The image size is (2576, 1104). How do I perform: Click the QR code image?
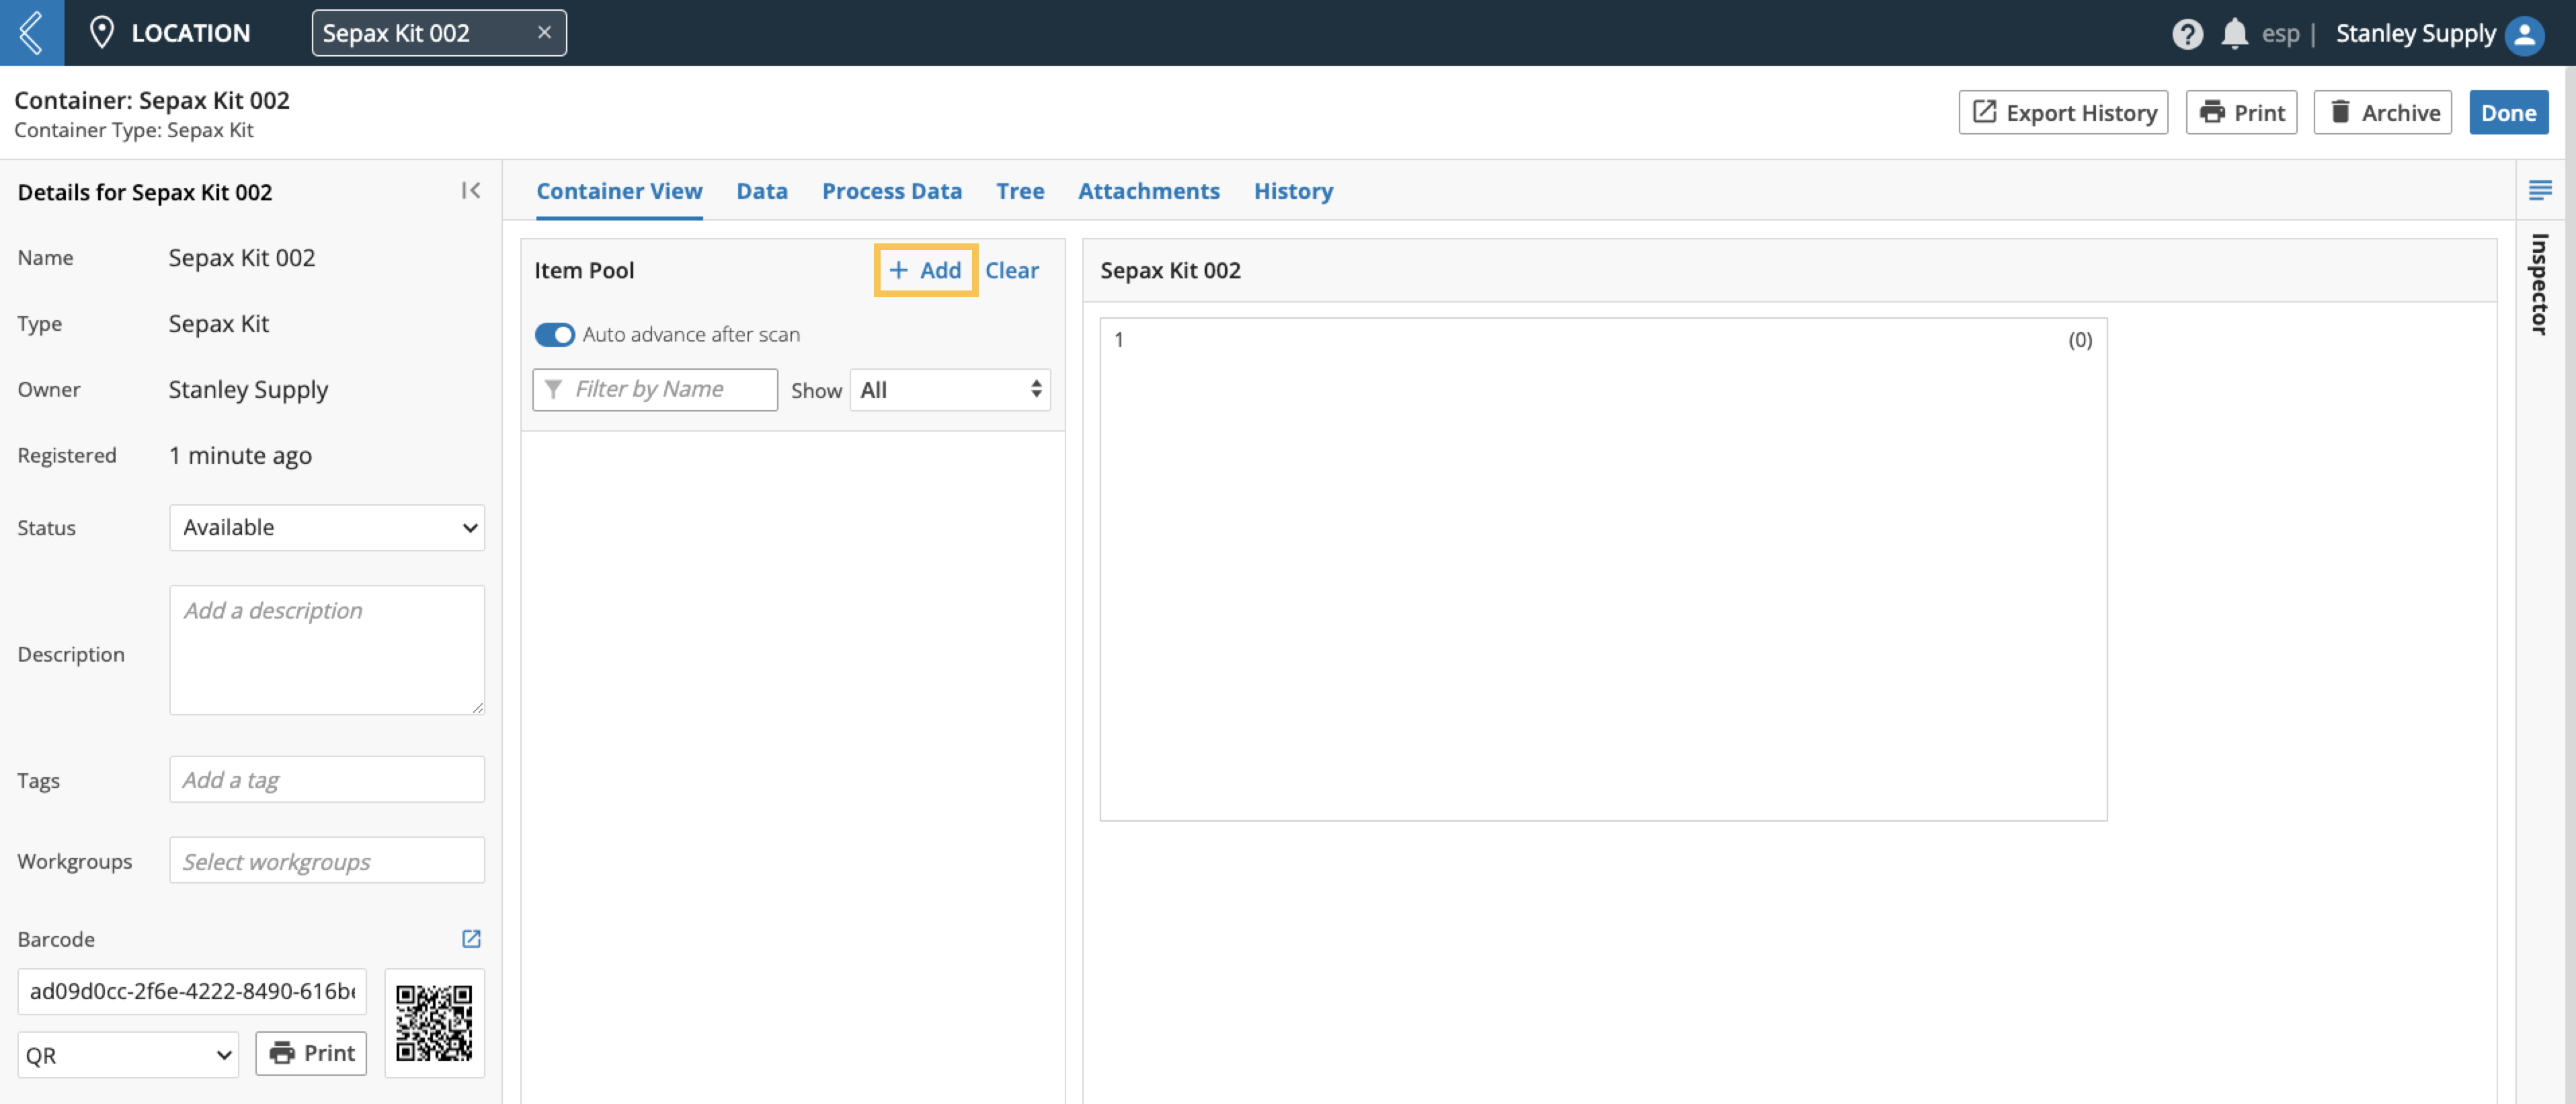434,1023
